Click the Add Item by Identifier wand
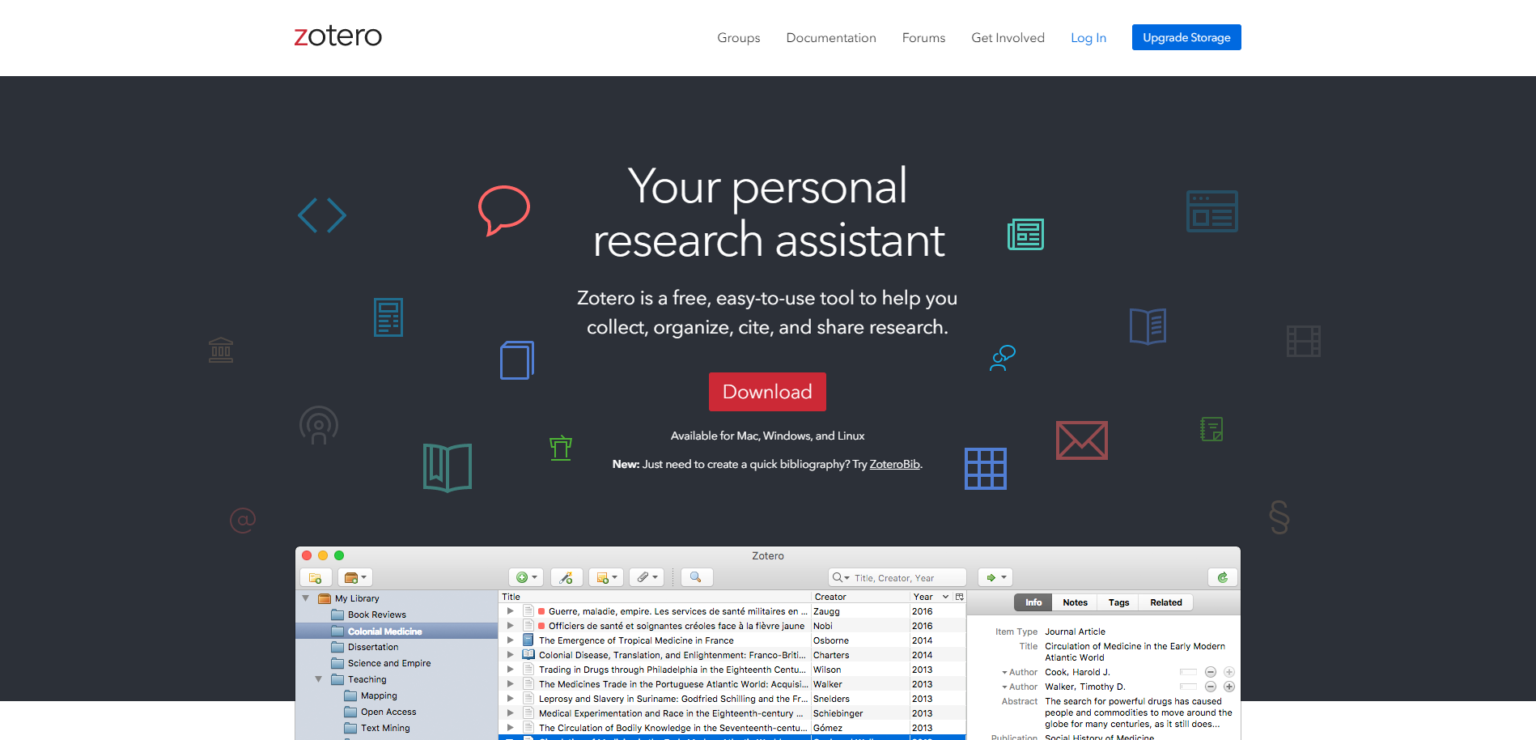The height and width of the screenshot is (740, 1536). click(566, 577)
